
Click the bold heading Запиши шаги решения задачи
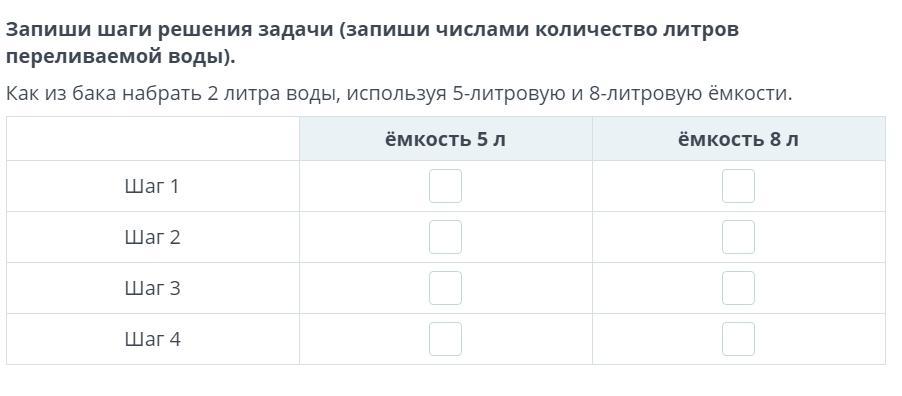click(169, 29)
